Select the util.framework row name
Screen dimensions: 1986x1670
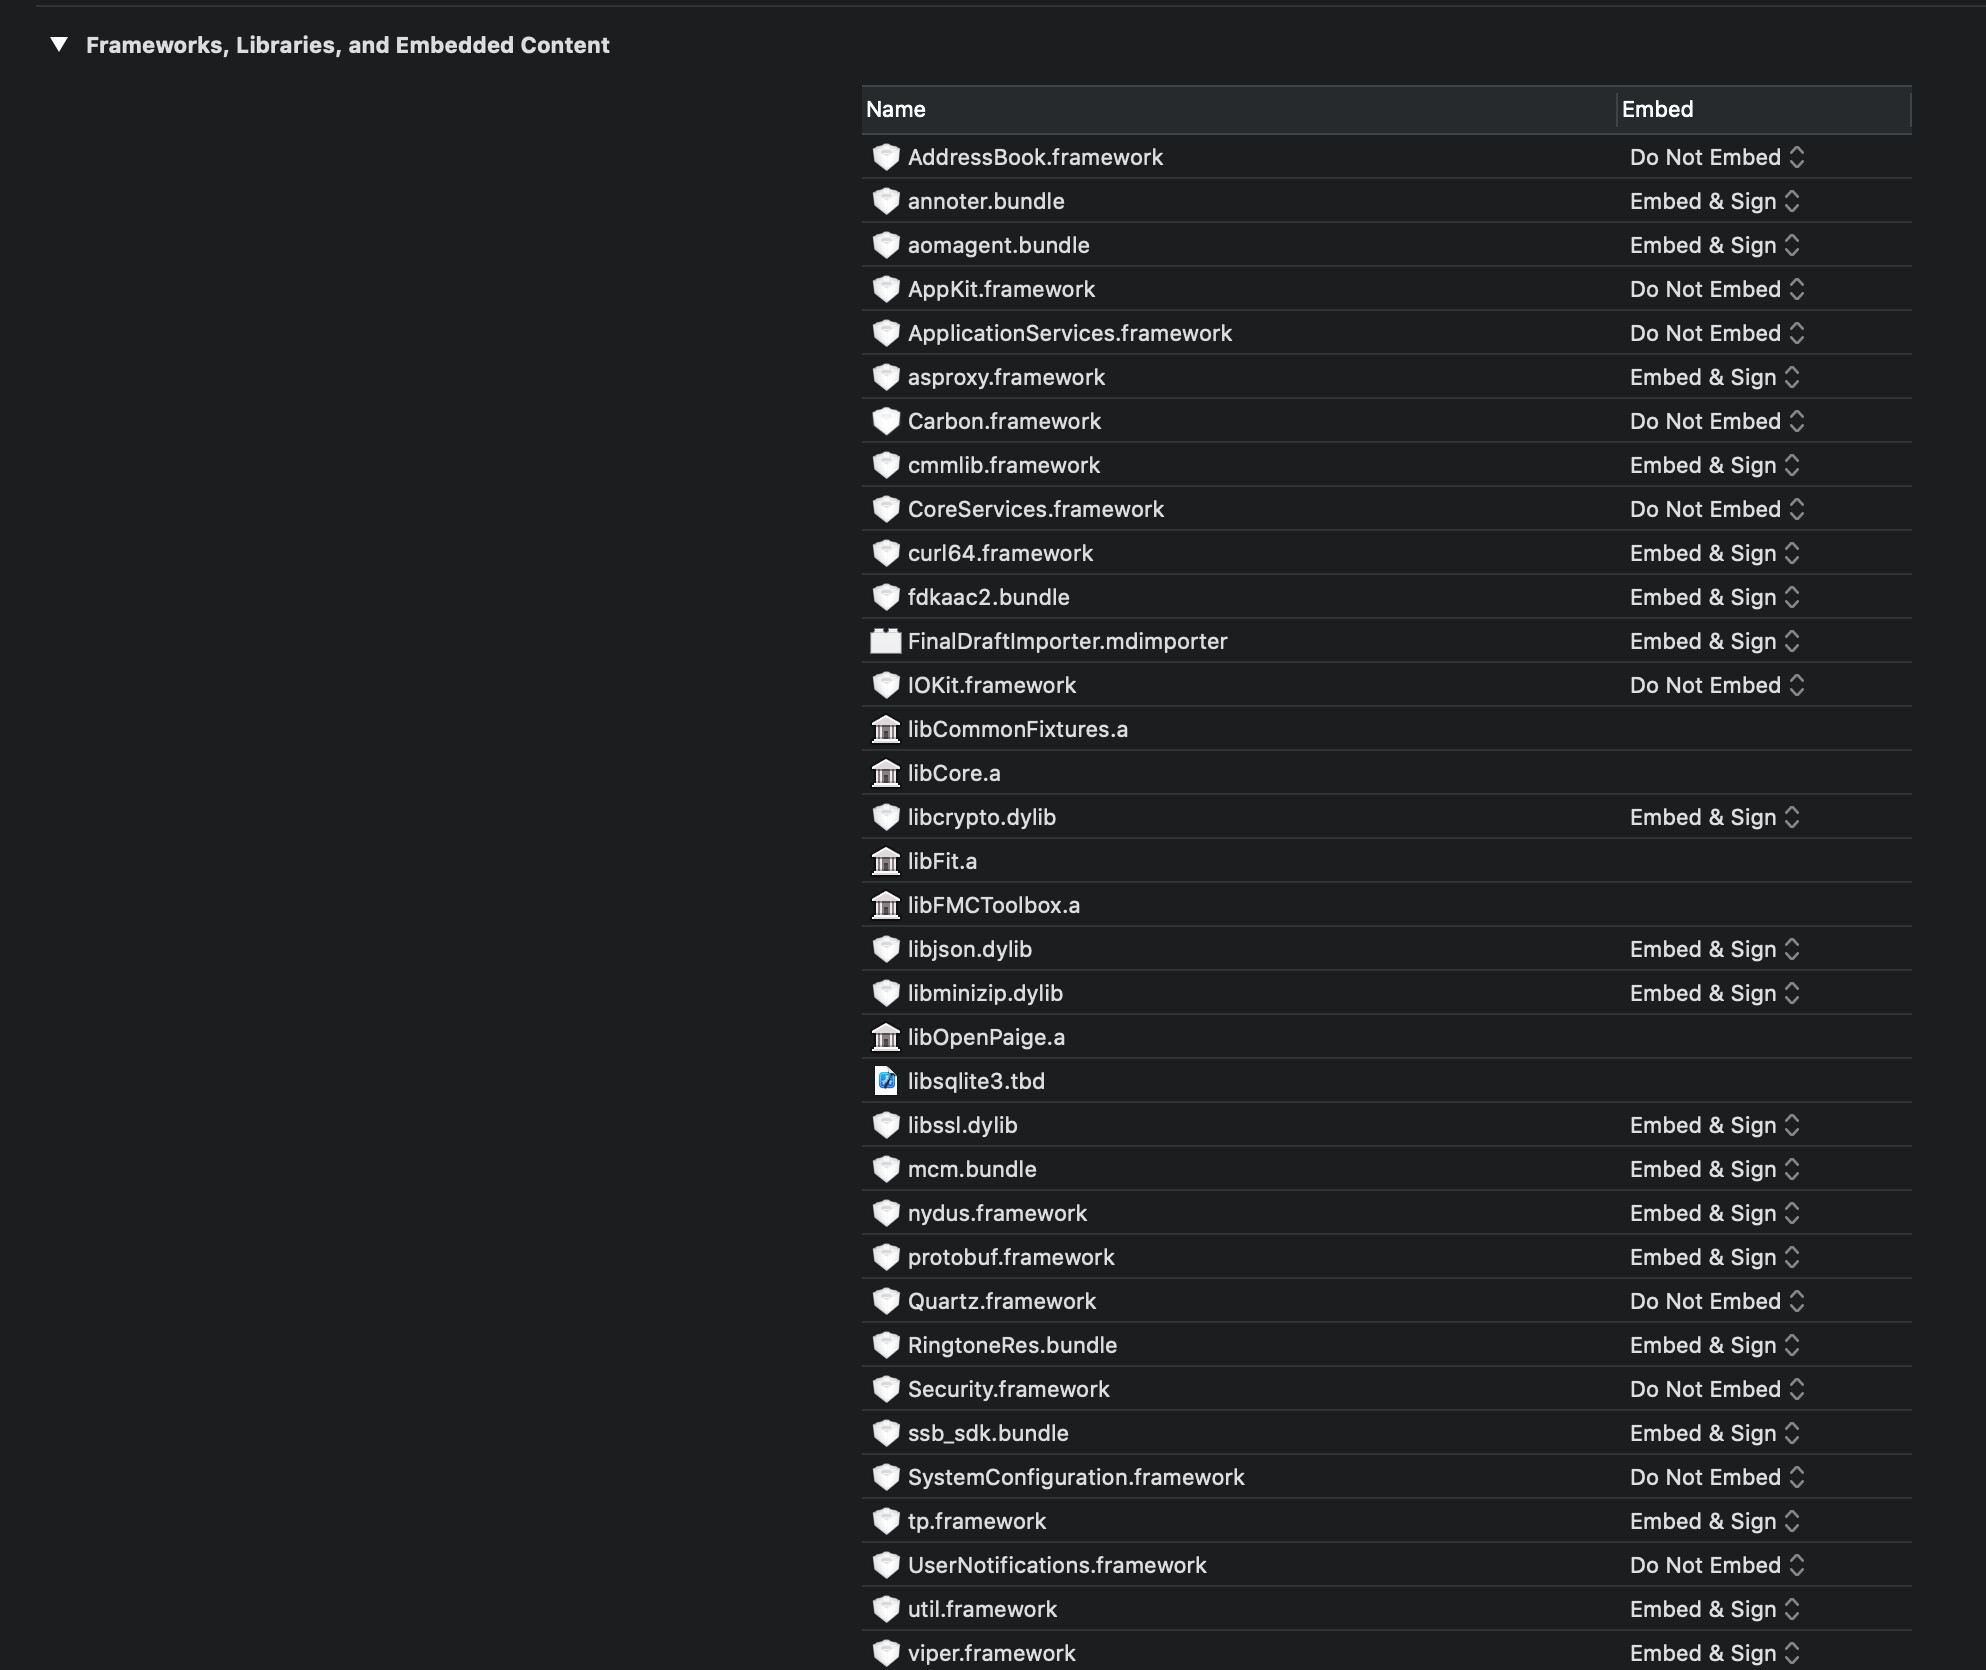pyautogui.click(x=982, y=1609)
